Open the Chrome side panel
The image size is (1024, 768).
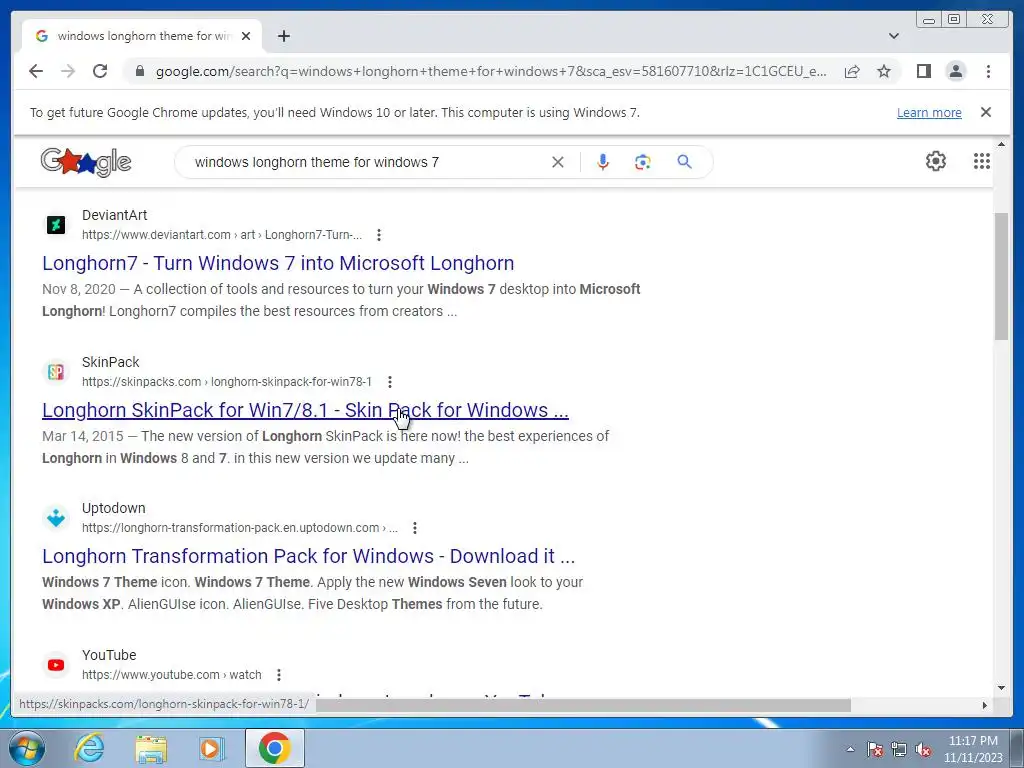[923, 71]
